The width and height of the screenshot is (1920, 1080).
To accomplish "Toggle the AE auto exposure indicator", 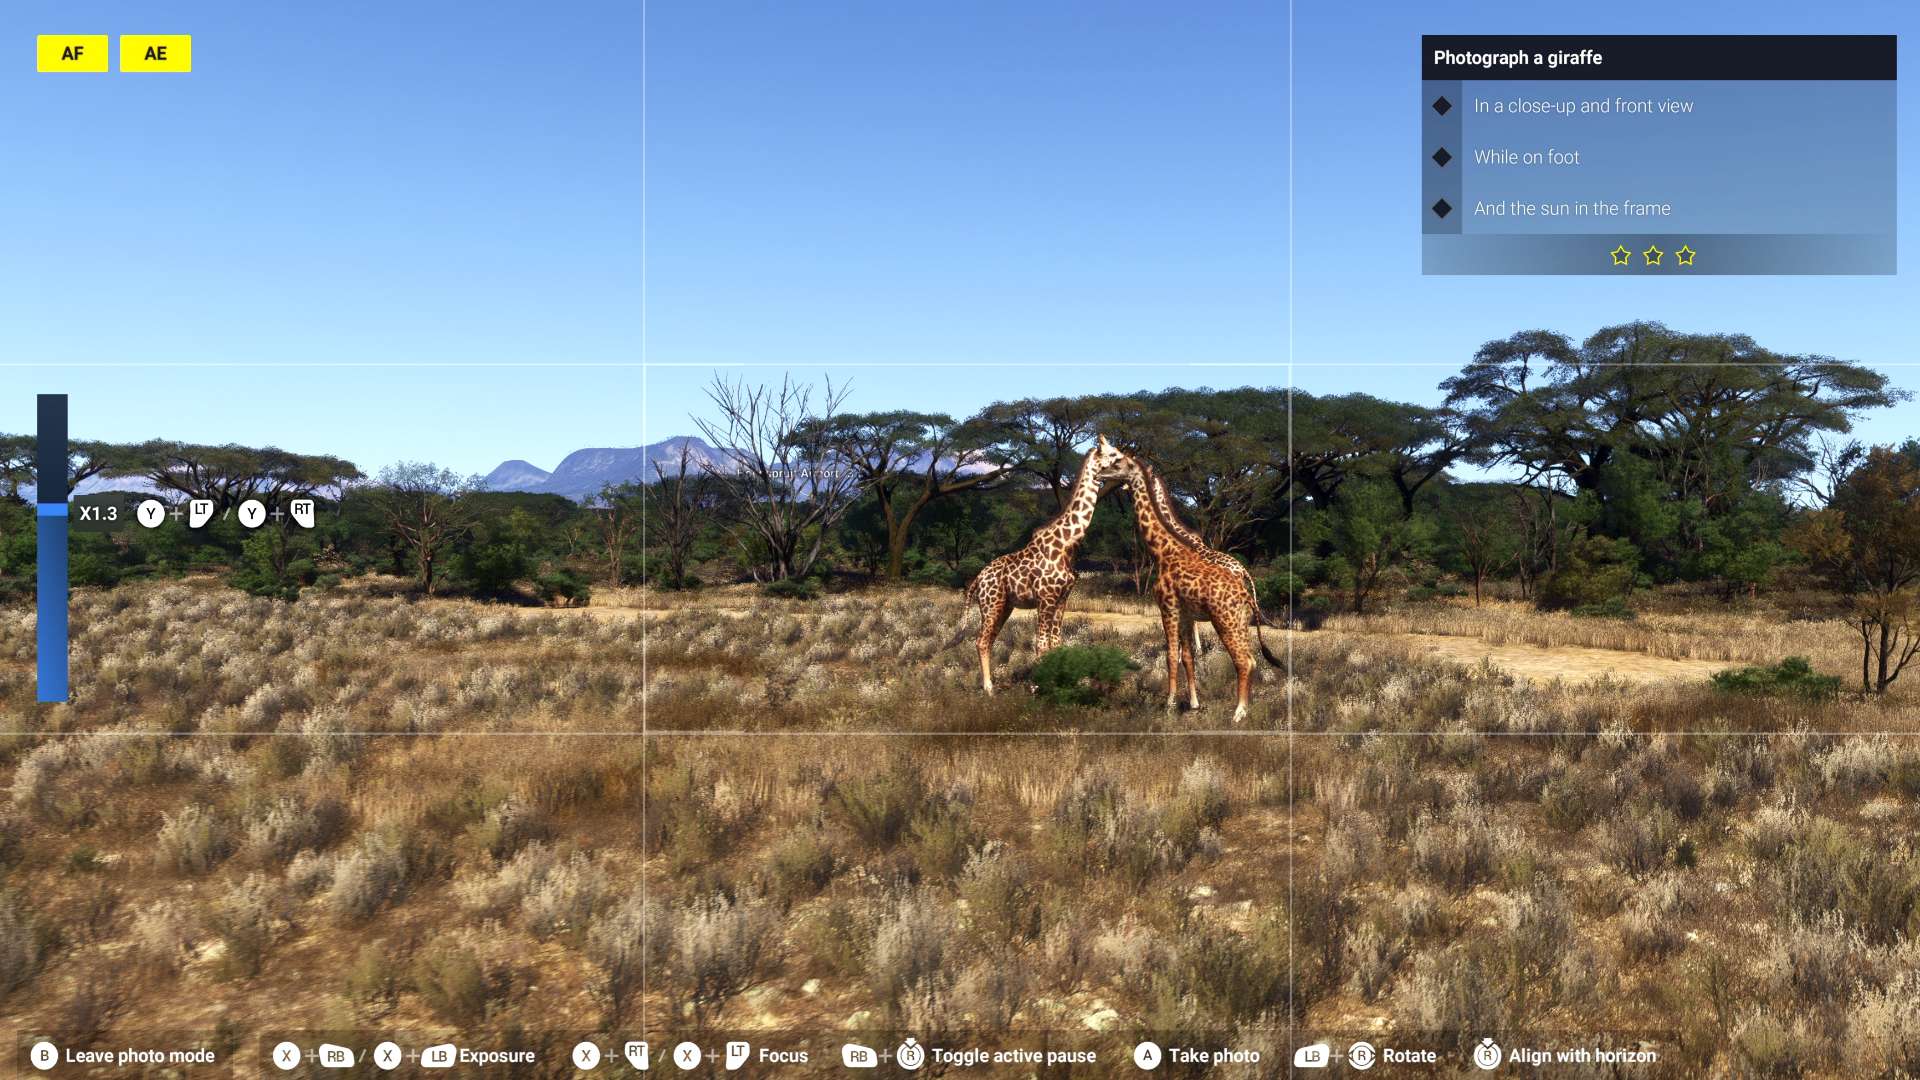I will coord(155,54).
